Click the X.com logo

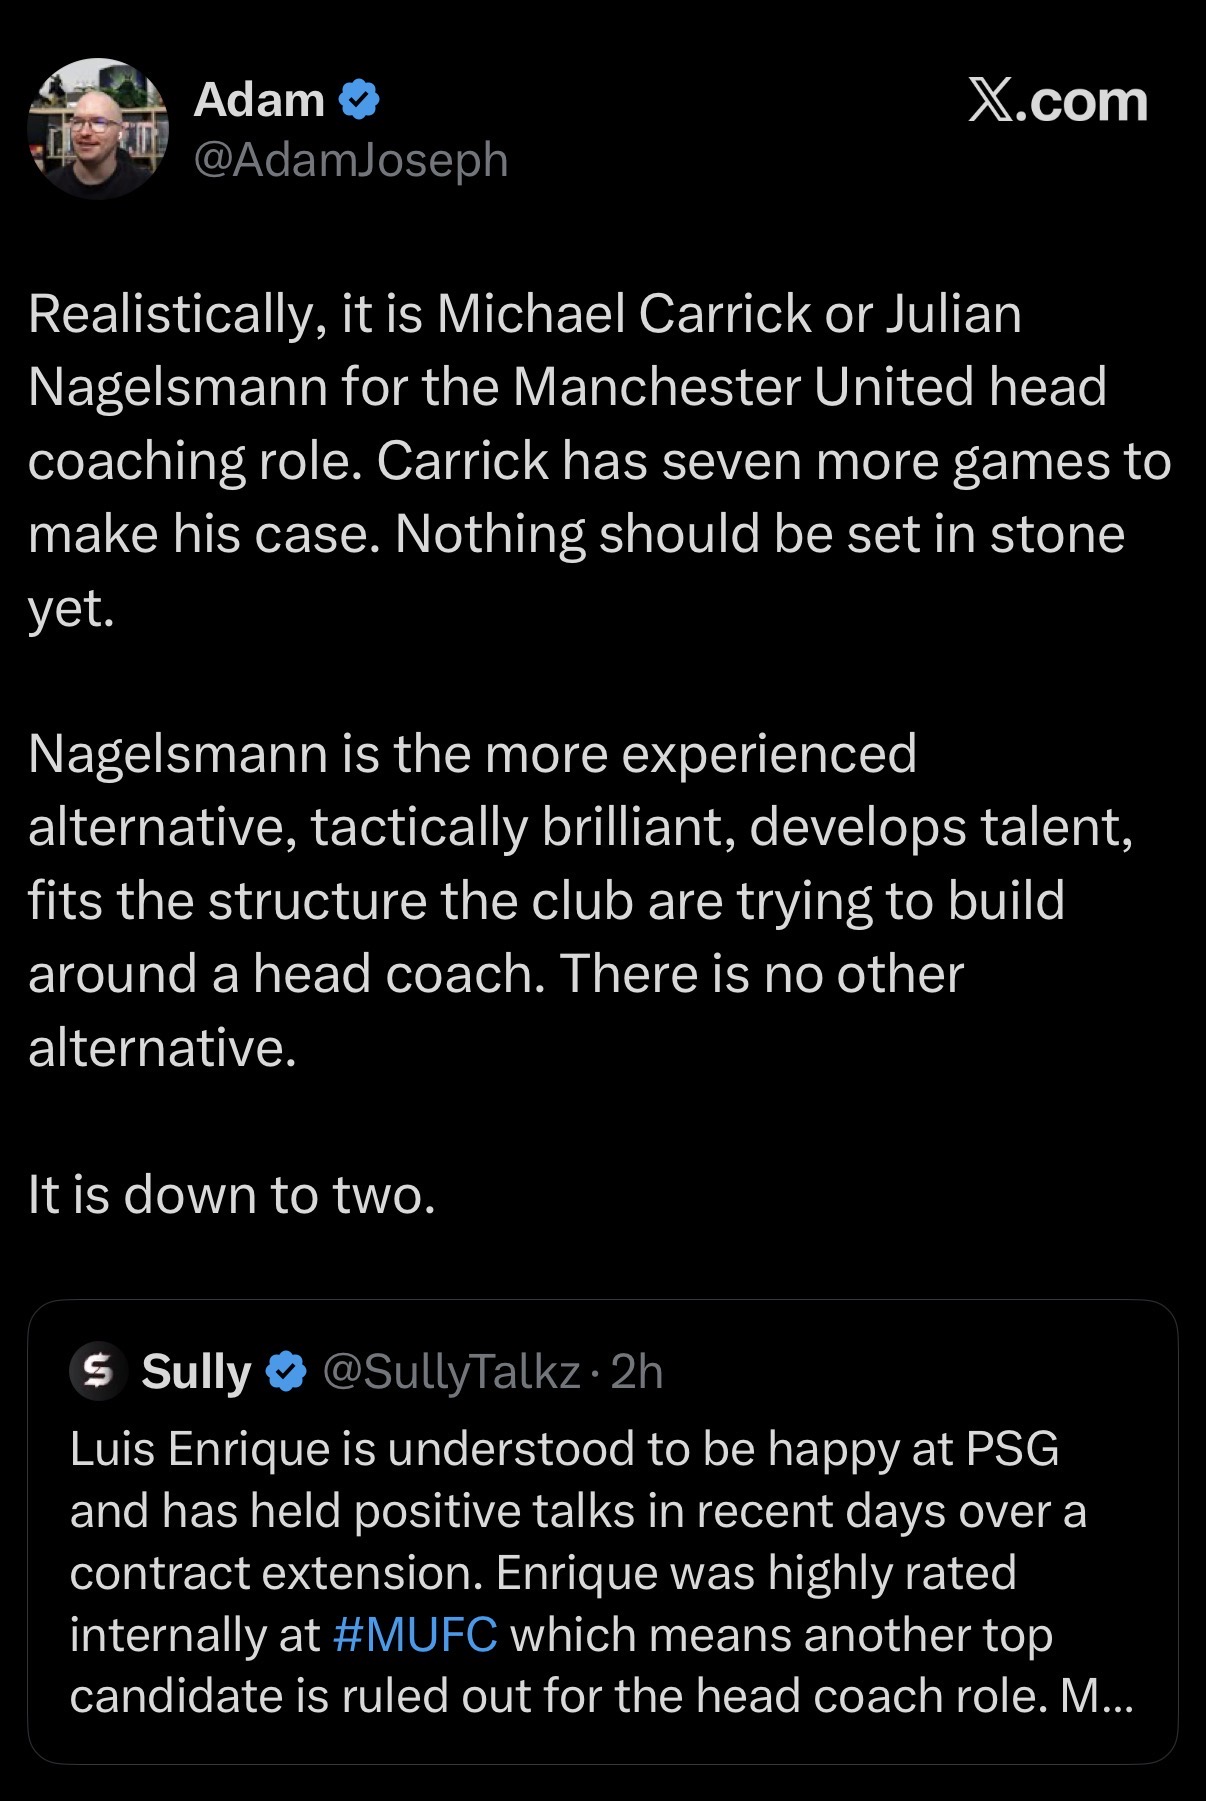(x=1057, y=102)
